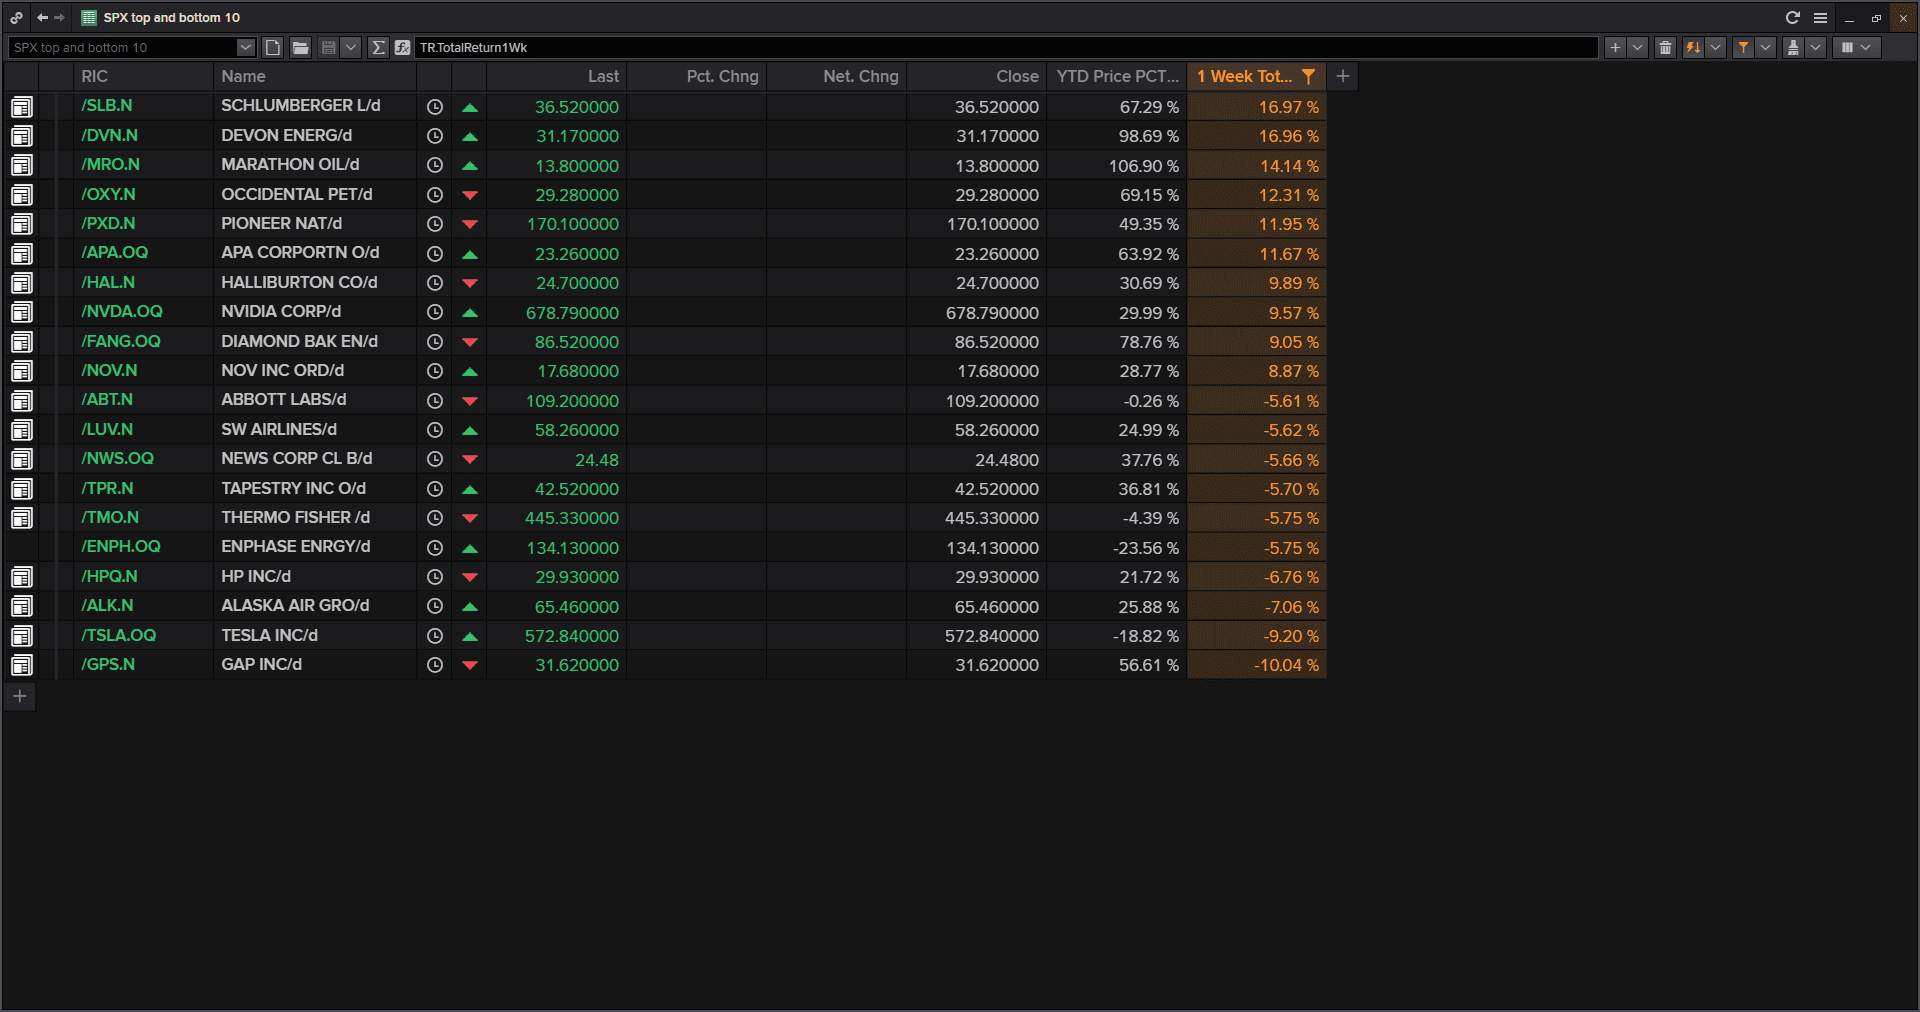This screenshot has width=1920, height=1012.
Task: Click the 1 Week Tot... column header
Action: click(x=1244, y=76)
